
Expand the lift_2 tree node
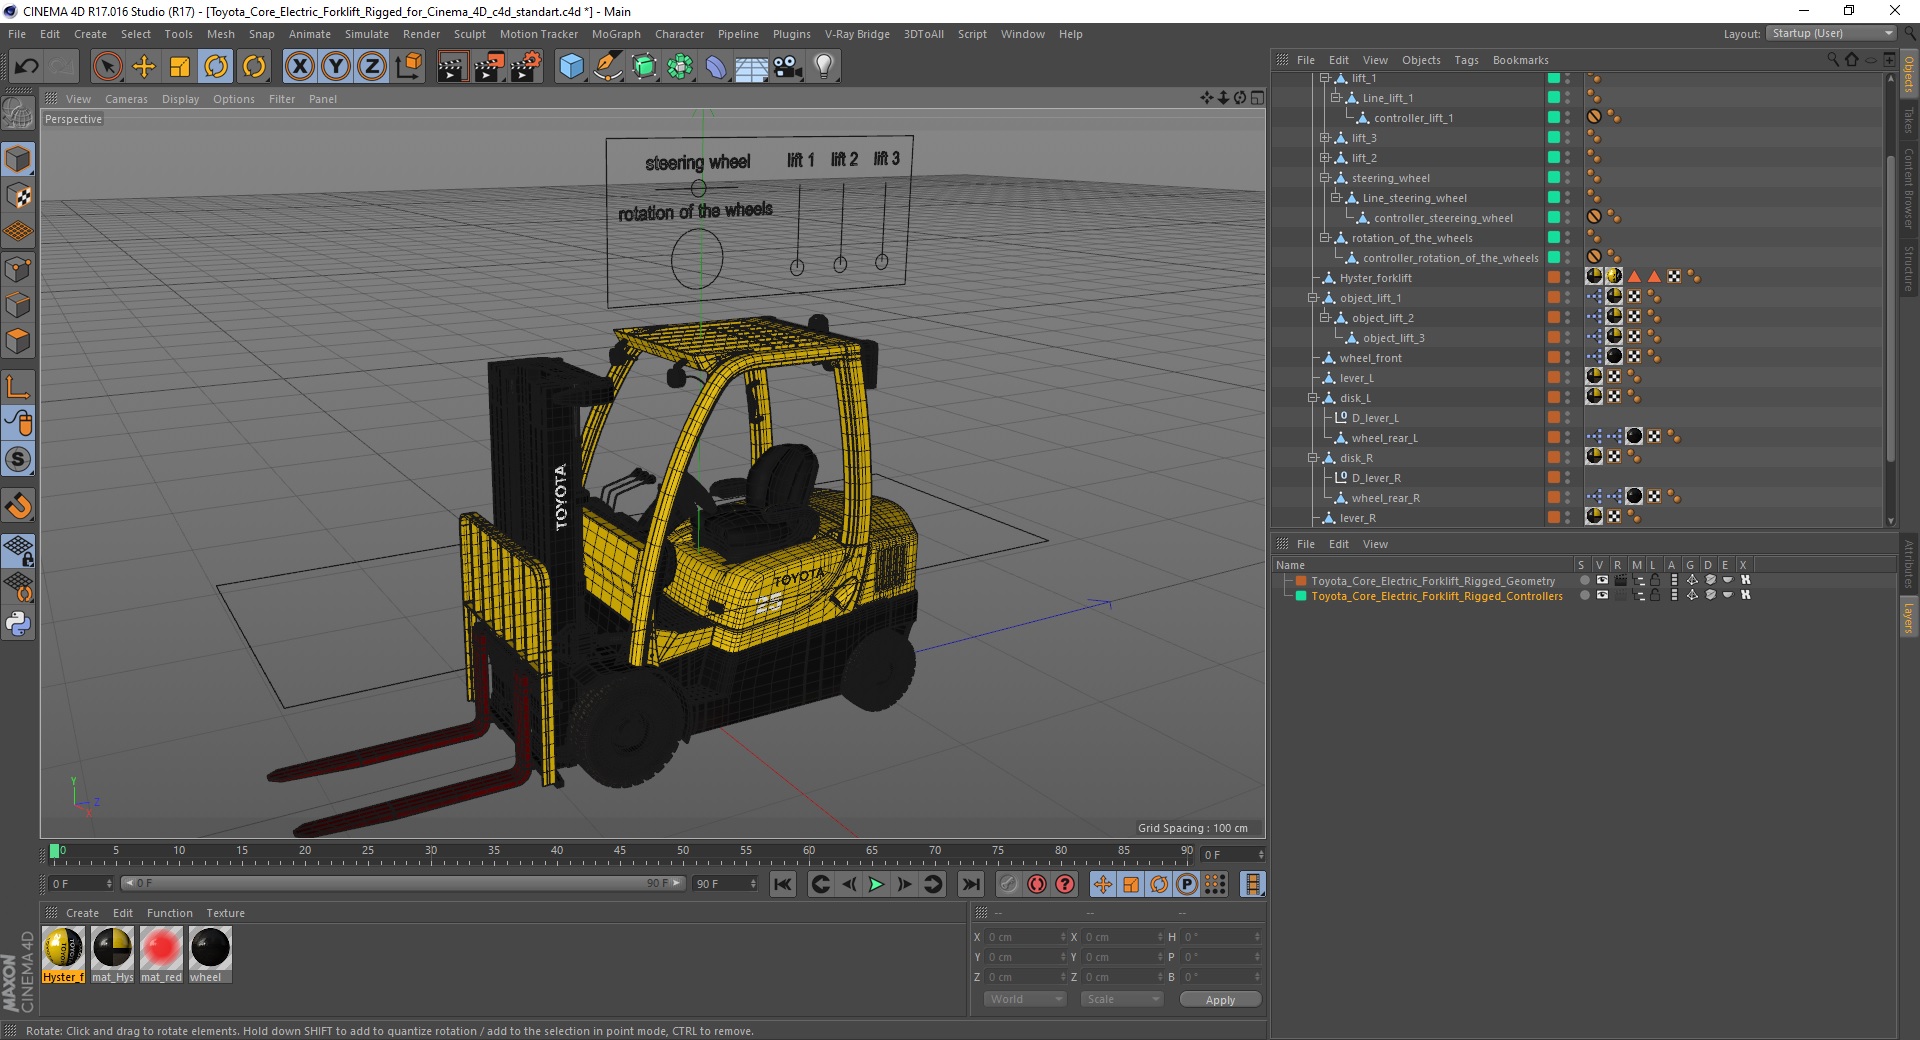point(1325,158)
